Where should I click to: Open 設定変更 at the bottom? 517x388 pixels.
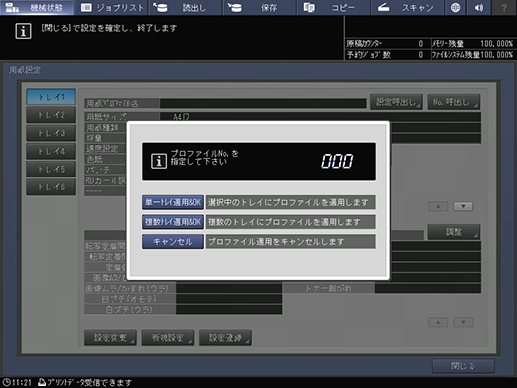point(110,338)
